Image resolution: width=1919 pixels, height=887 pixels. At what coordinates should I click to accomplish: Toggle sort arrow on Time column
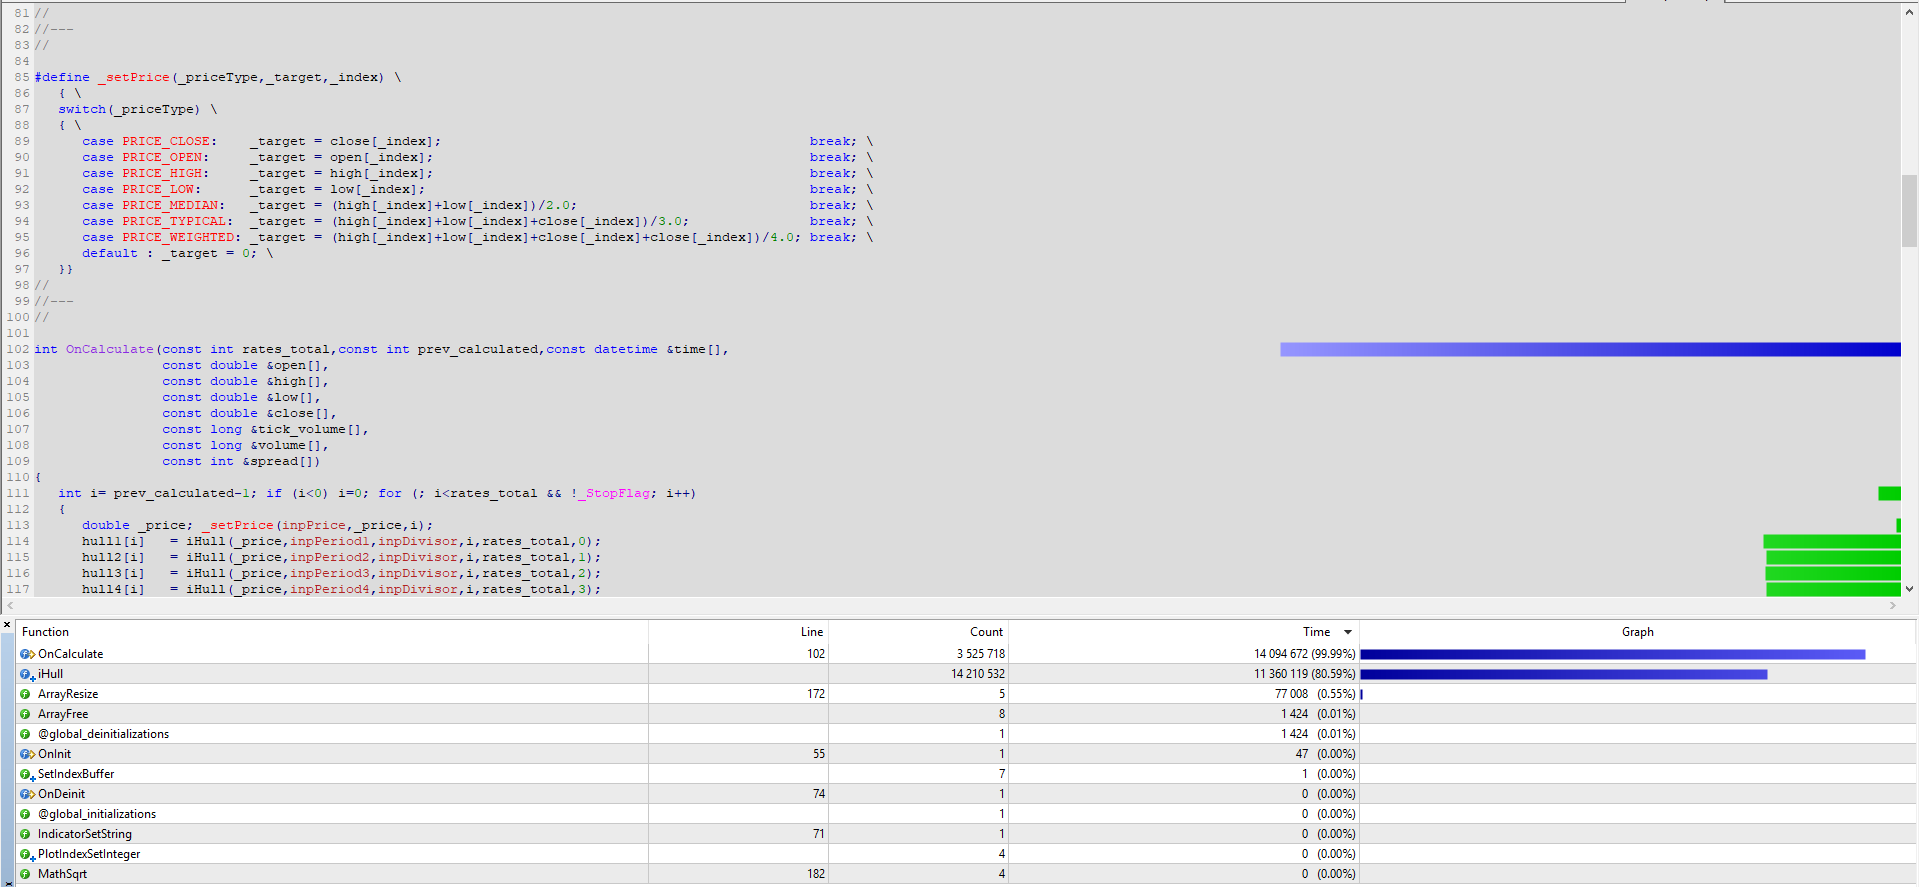tap(1347, 632)
